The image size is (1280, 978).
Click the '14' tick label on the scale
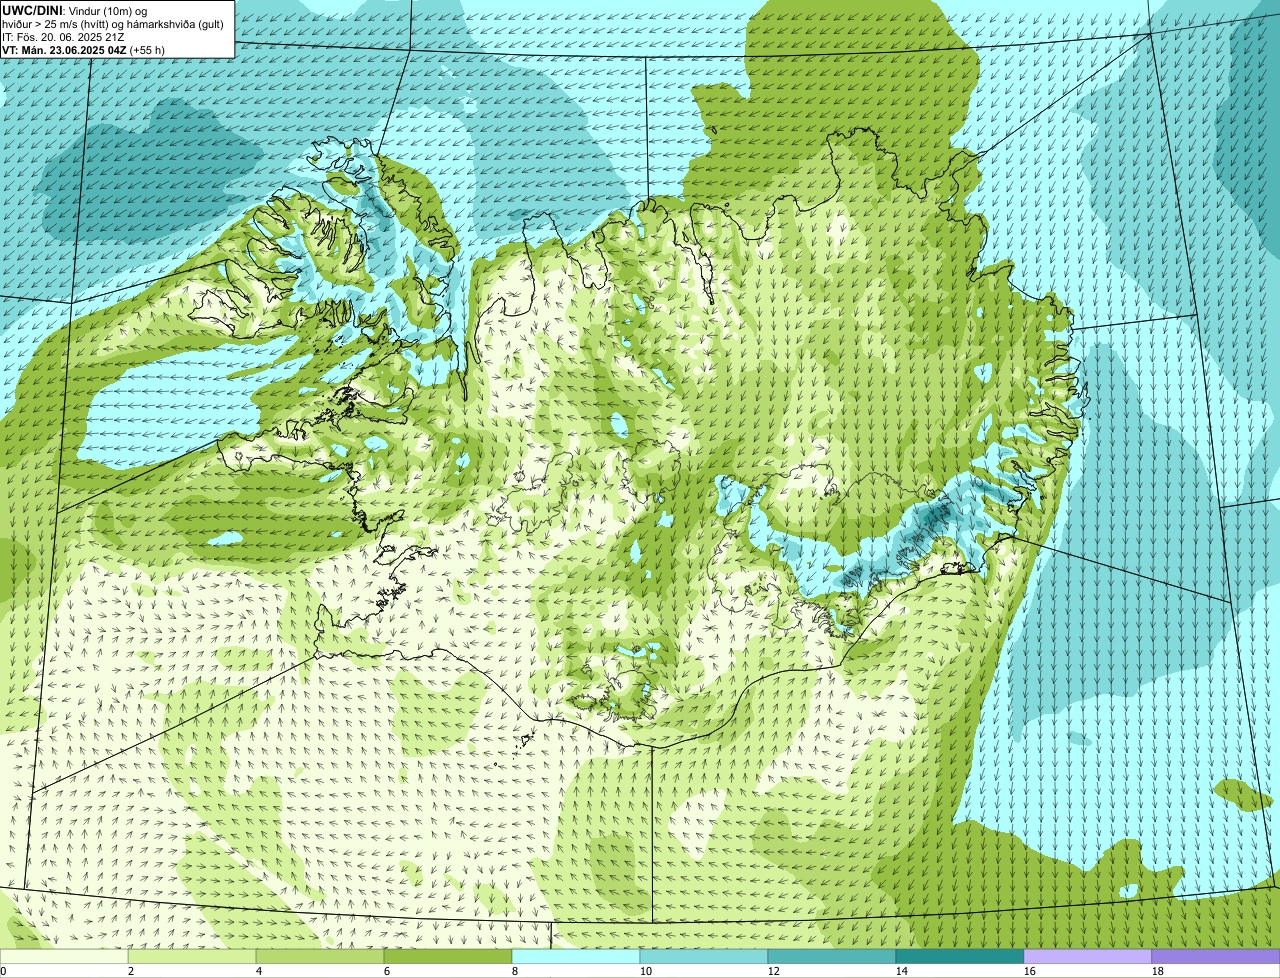point(902,971)
